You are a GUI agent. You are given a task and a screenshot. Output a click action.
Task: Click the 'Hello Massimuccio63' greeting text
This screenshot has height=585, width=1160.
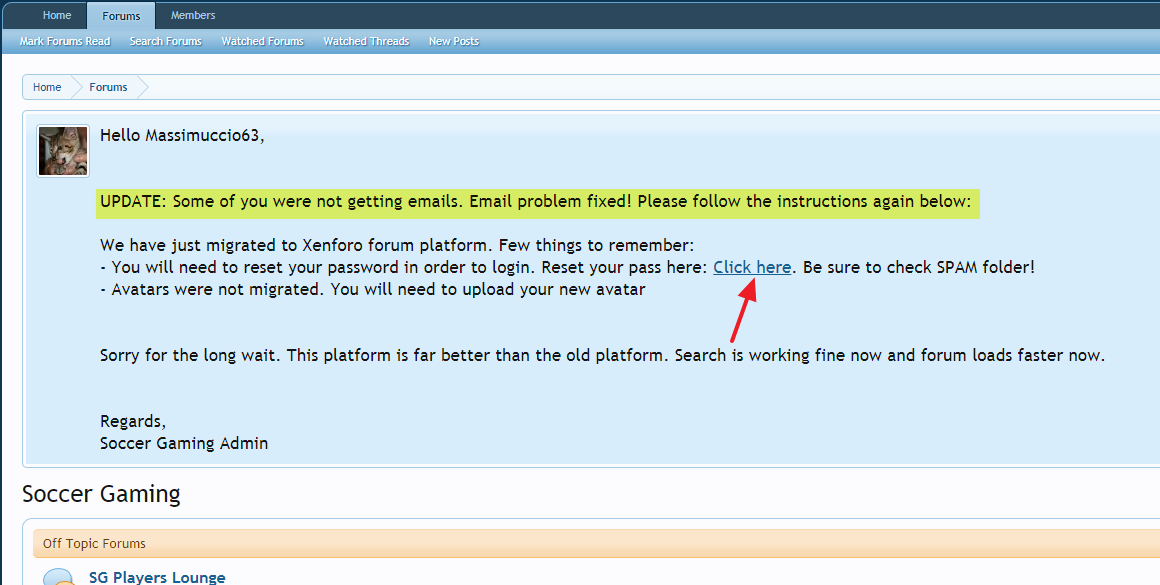(182, 136)
